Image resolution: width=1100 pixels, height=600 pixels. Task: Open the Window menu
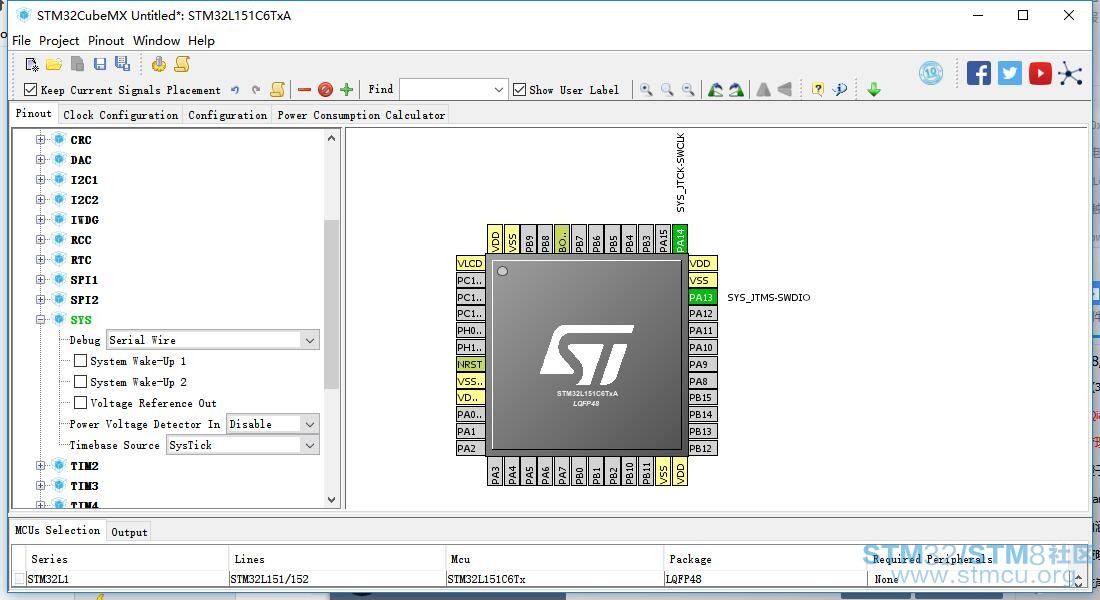click(x=156, y=41)
